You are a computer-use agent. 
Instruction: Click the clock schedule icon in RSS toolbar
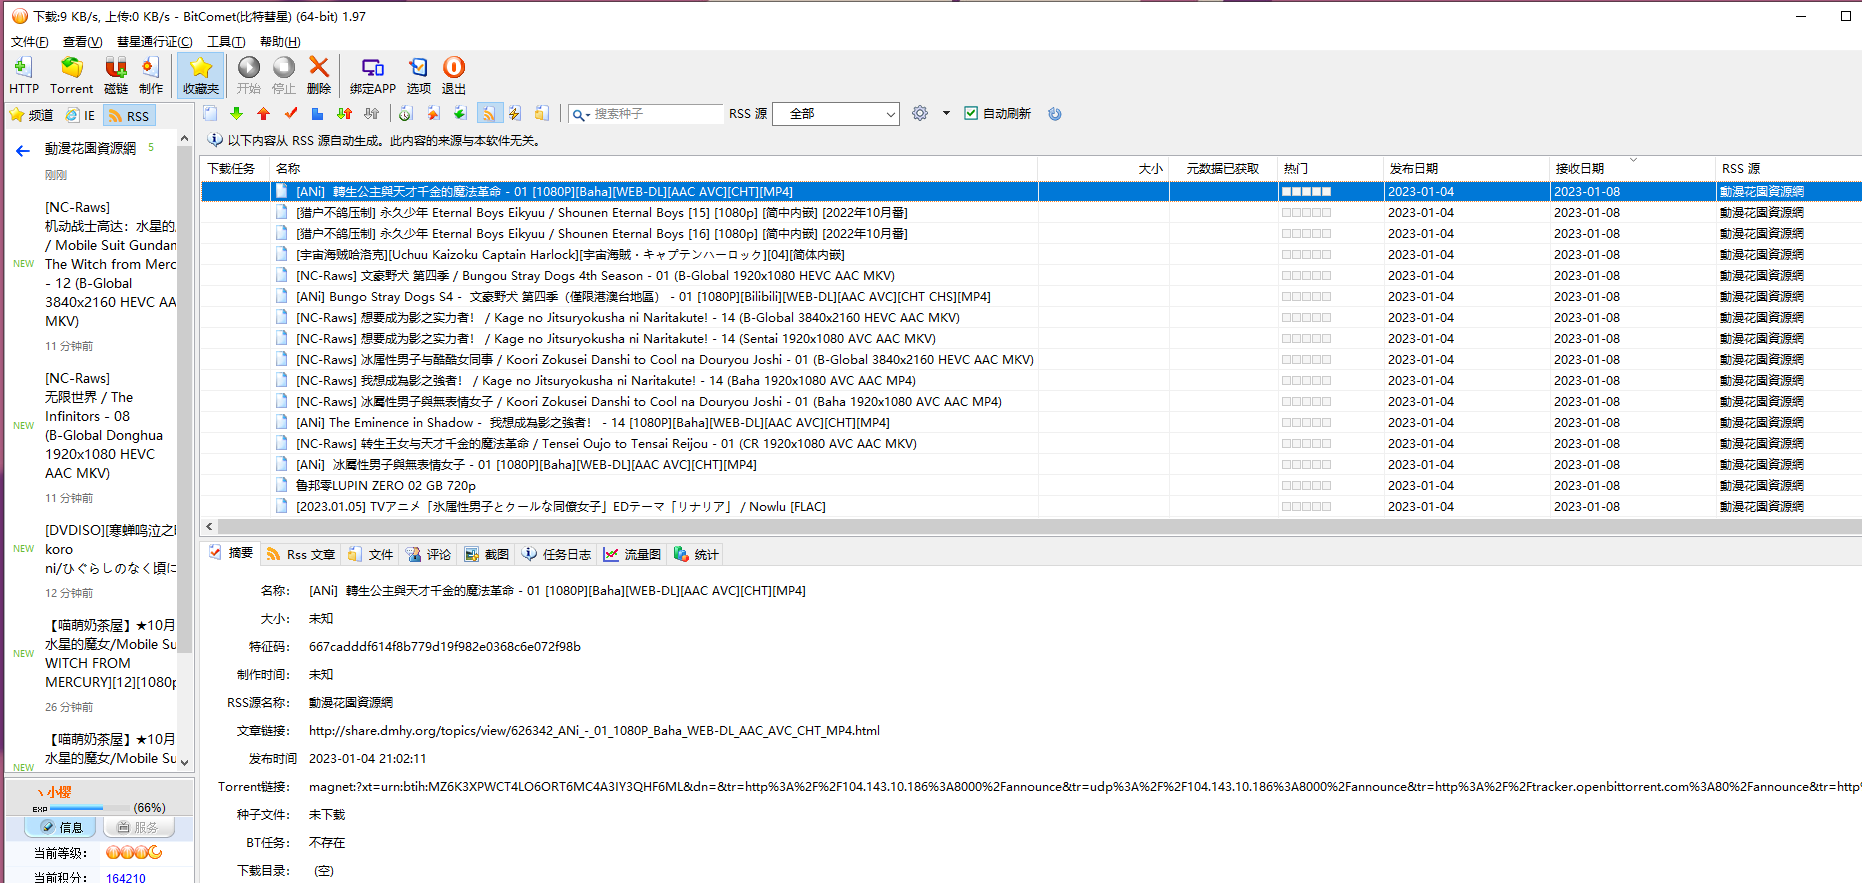(405, 114)
